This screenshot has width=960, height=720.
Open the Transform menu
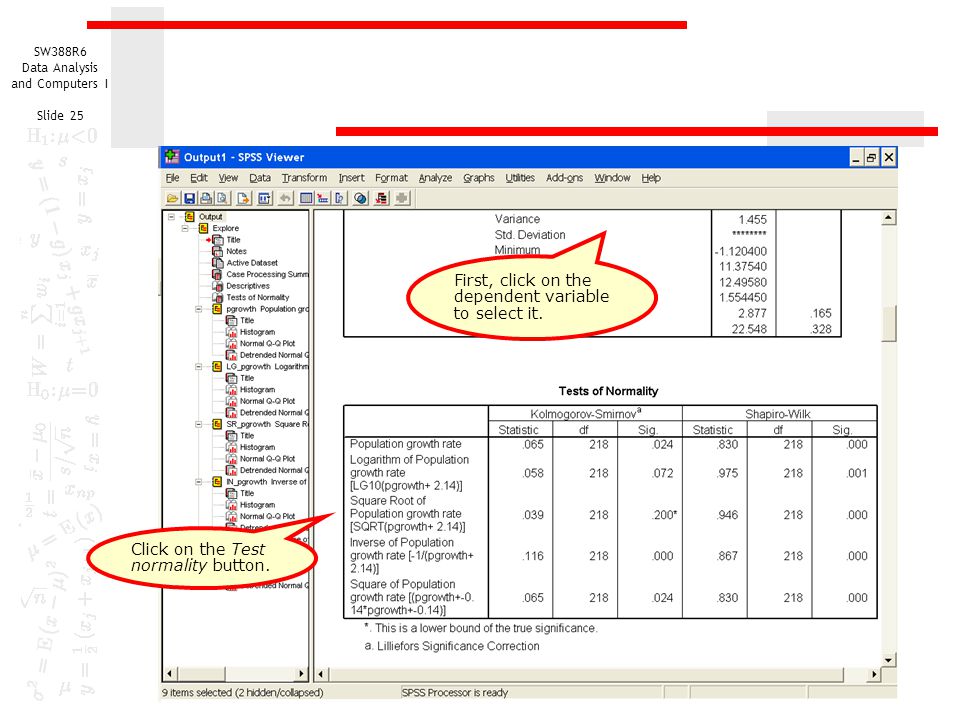coord(304,178)
